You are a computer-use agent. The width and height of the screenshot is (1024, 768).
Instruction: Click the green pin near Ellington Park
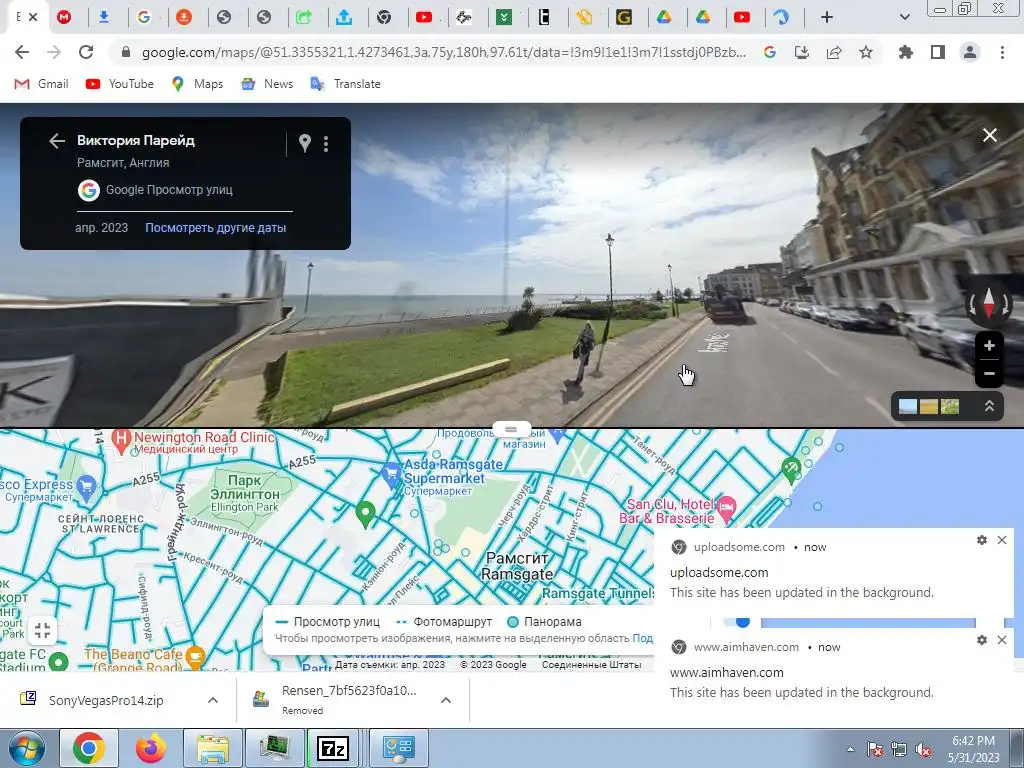click(x=366, y=515)
